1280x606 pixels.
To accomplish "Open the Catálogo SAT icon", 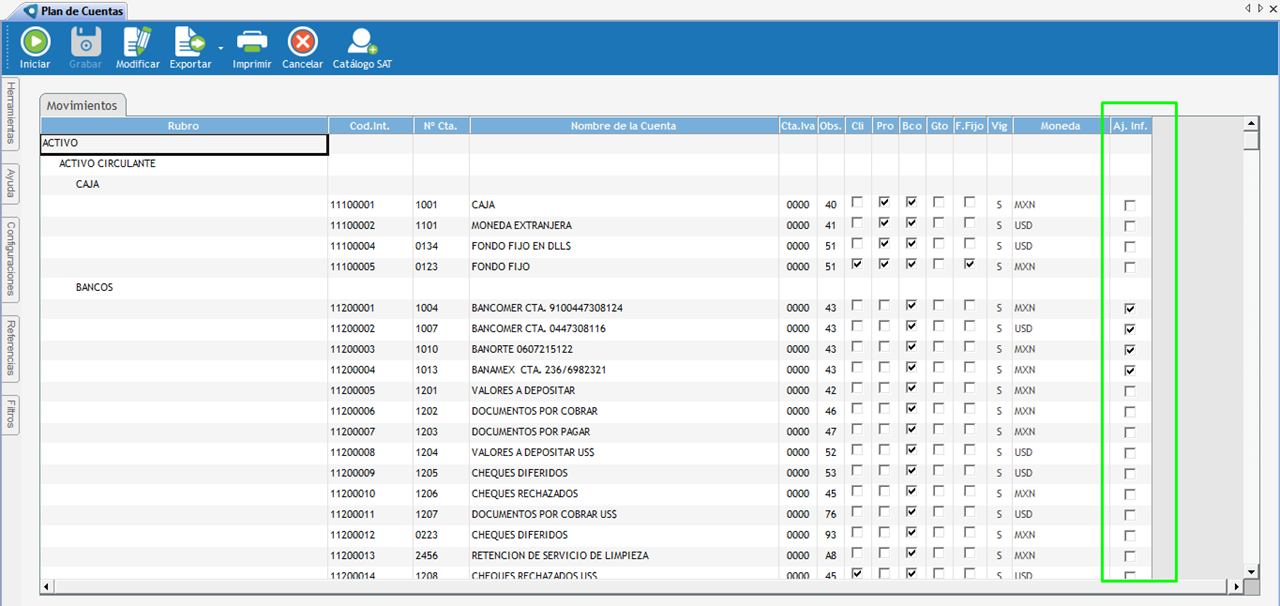I will [361, 42].
